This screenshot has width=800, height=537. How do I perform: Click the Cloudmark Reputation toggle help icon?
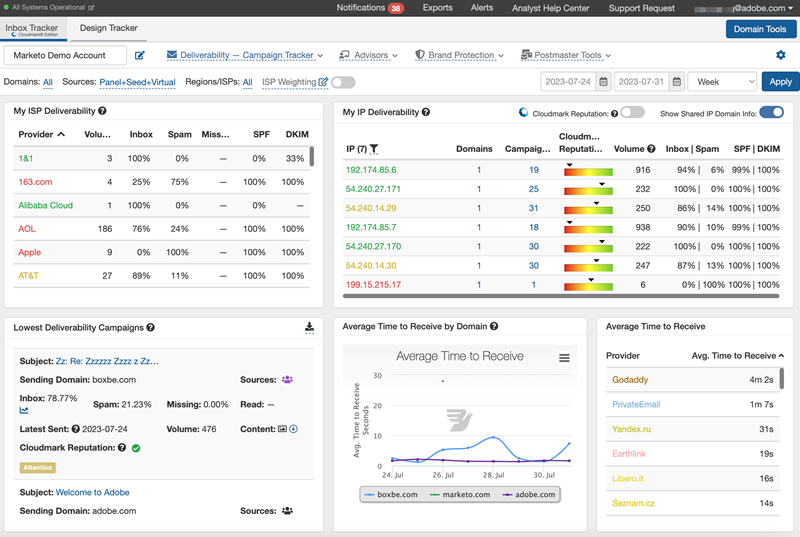(x=614, y=114)
